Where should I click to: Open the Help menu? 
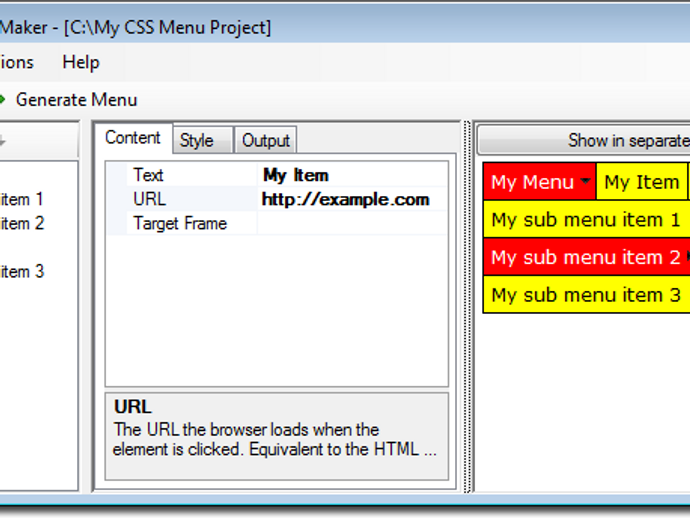(x=81, y=62)
